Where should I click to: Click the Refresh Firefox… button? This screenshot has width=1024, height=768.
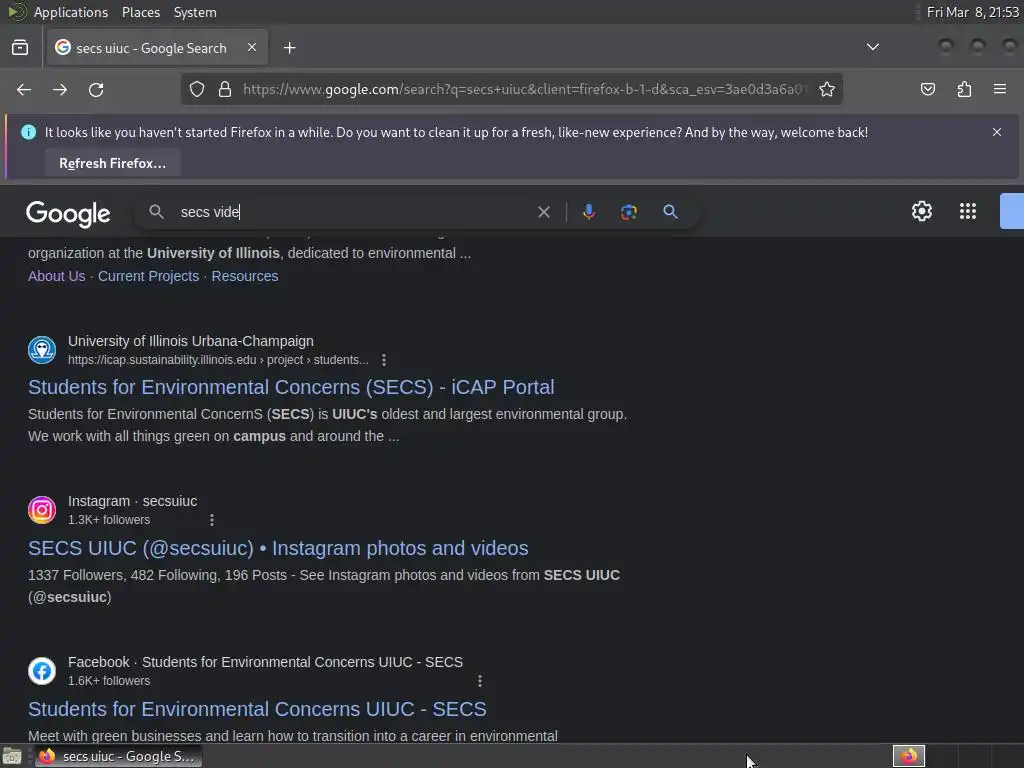112,163
